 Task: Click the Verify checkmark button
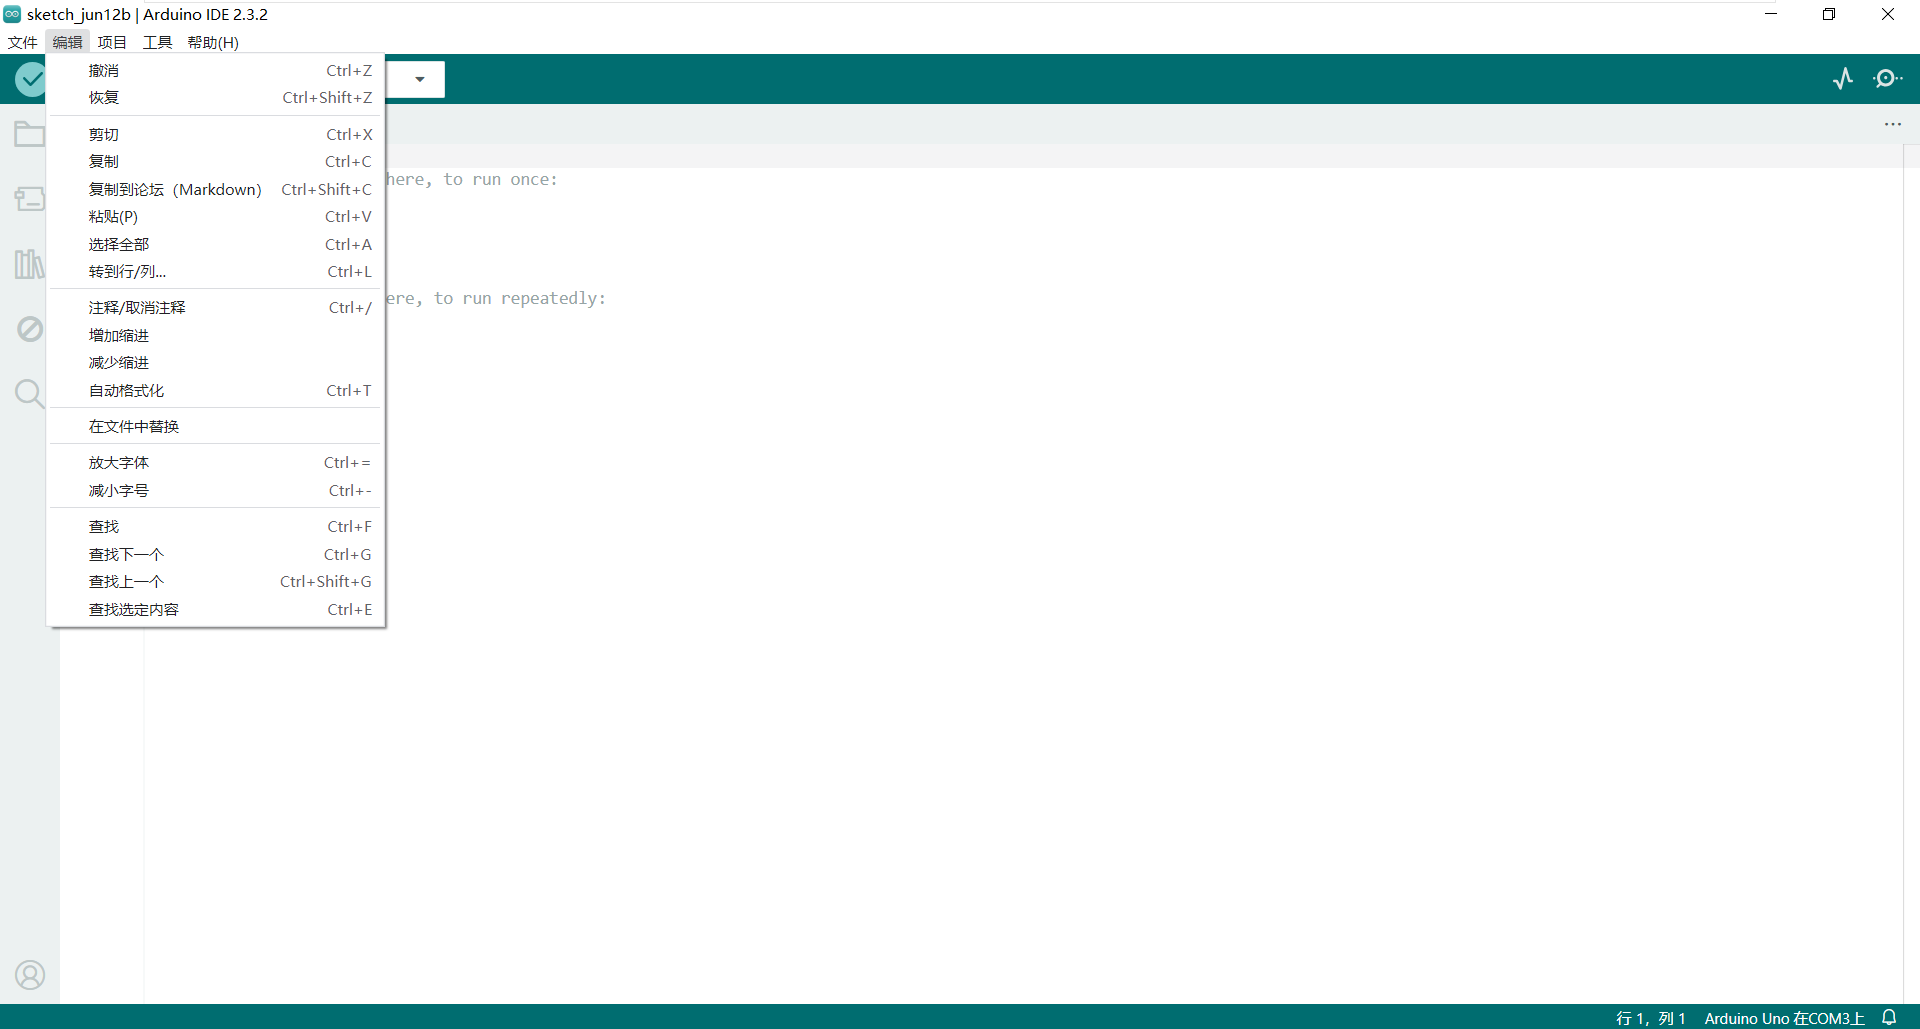30,79
